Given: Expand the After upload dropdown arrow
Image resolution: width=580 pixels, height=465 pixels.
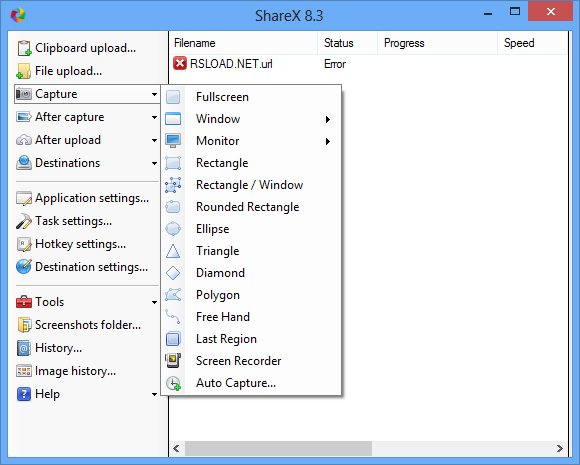Looking at the screenshot, I should (x=154, y=140).
